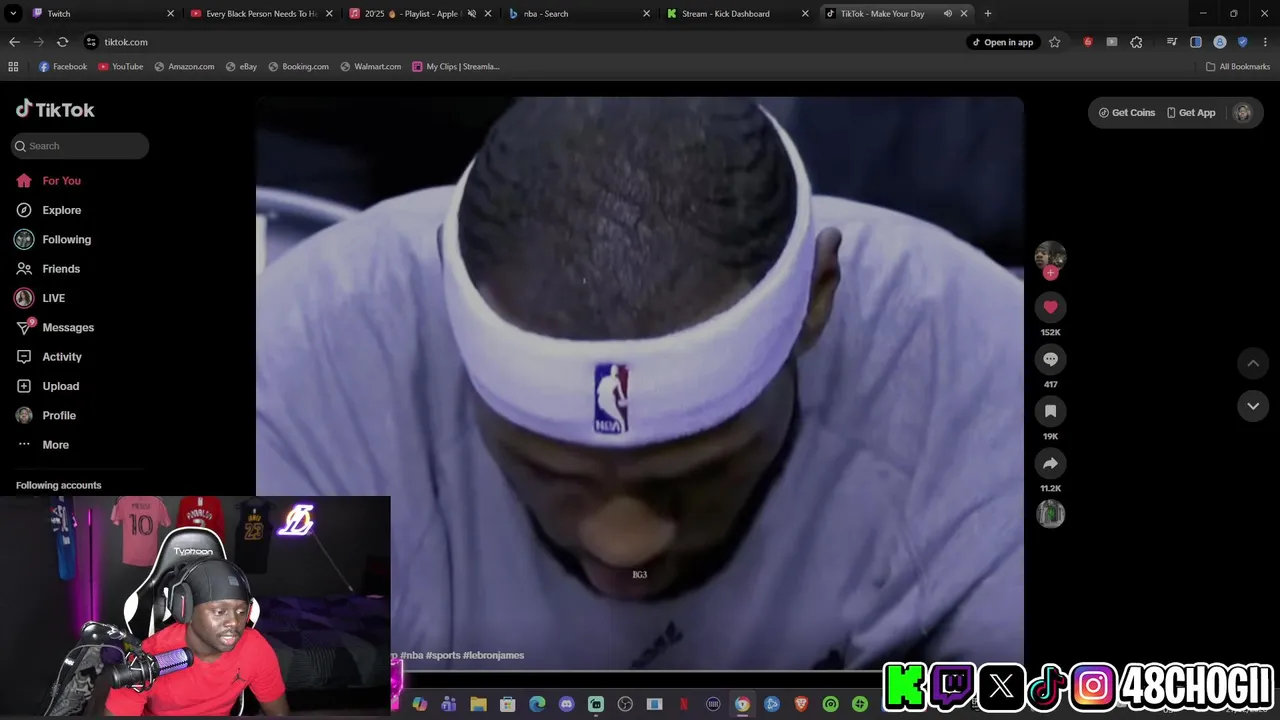Click the Get App button
Viewport: 1280px width, 720px height.
tap(1191, 113)
